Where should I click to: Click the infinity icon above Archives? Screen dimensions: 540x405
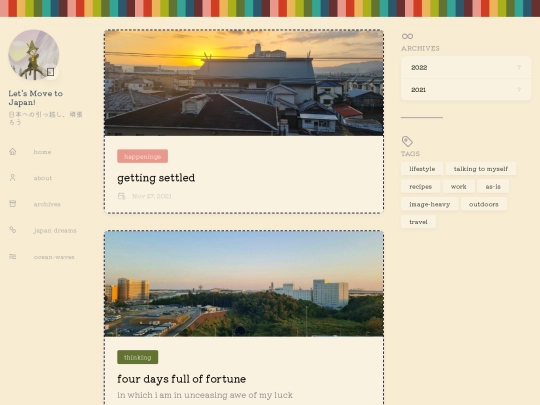pos(407,36)
